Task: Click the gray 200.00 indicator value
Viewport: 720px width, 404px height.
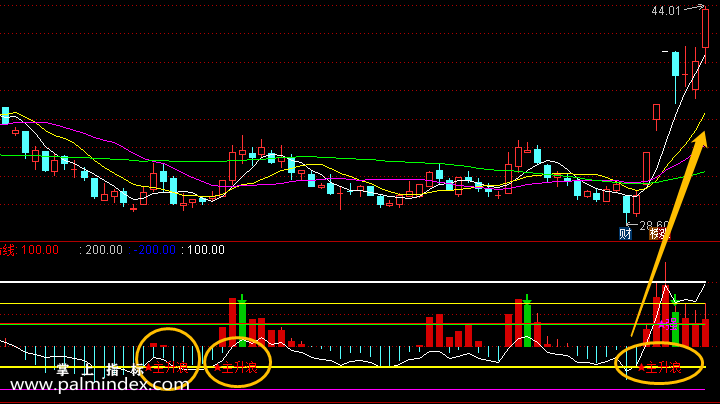Action: 104,250
